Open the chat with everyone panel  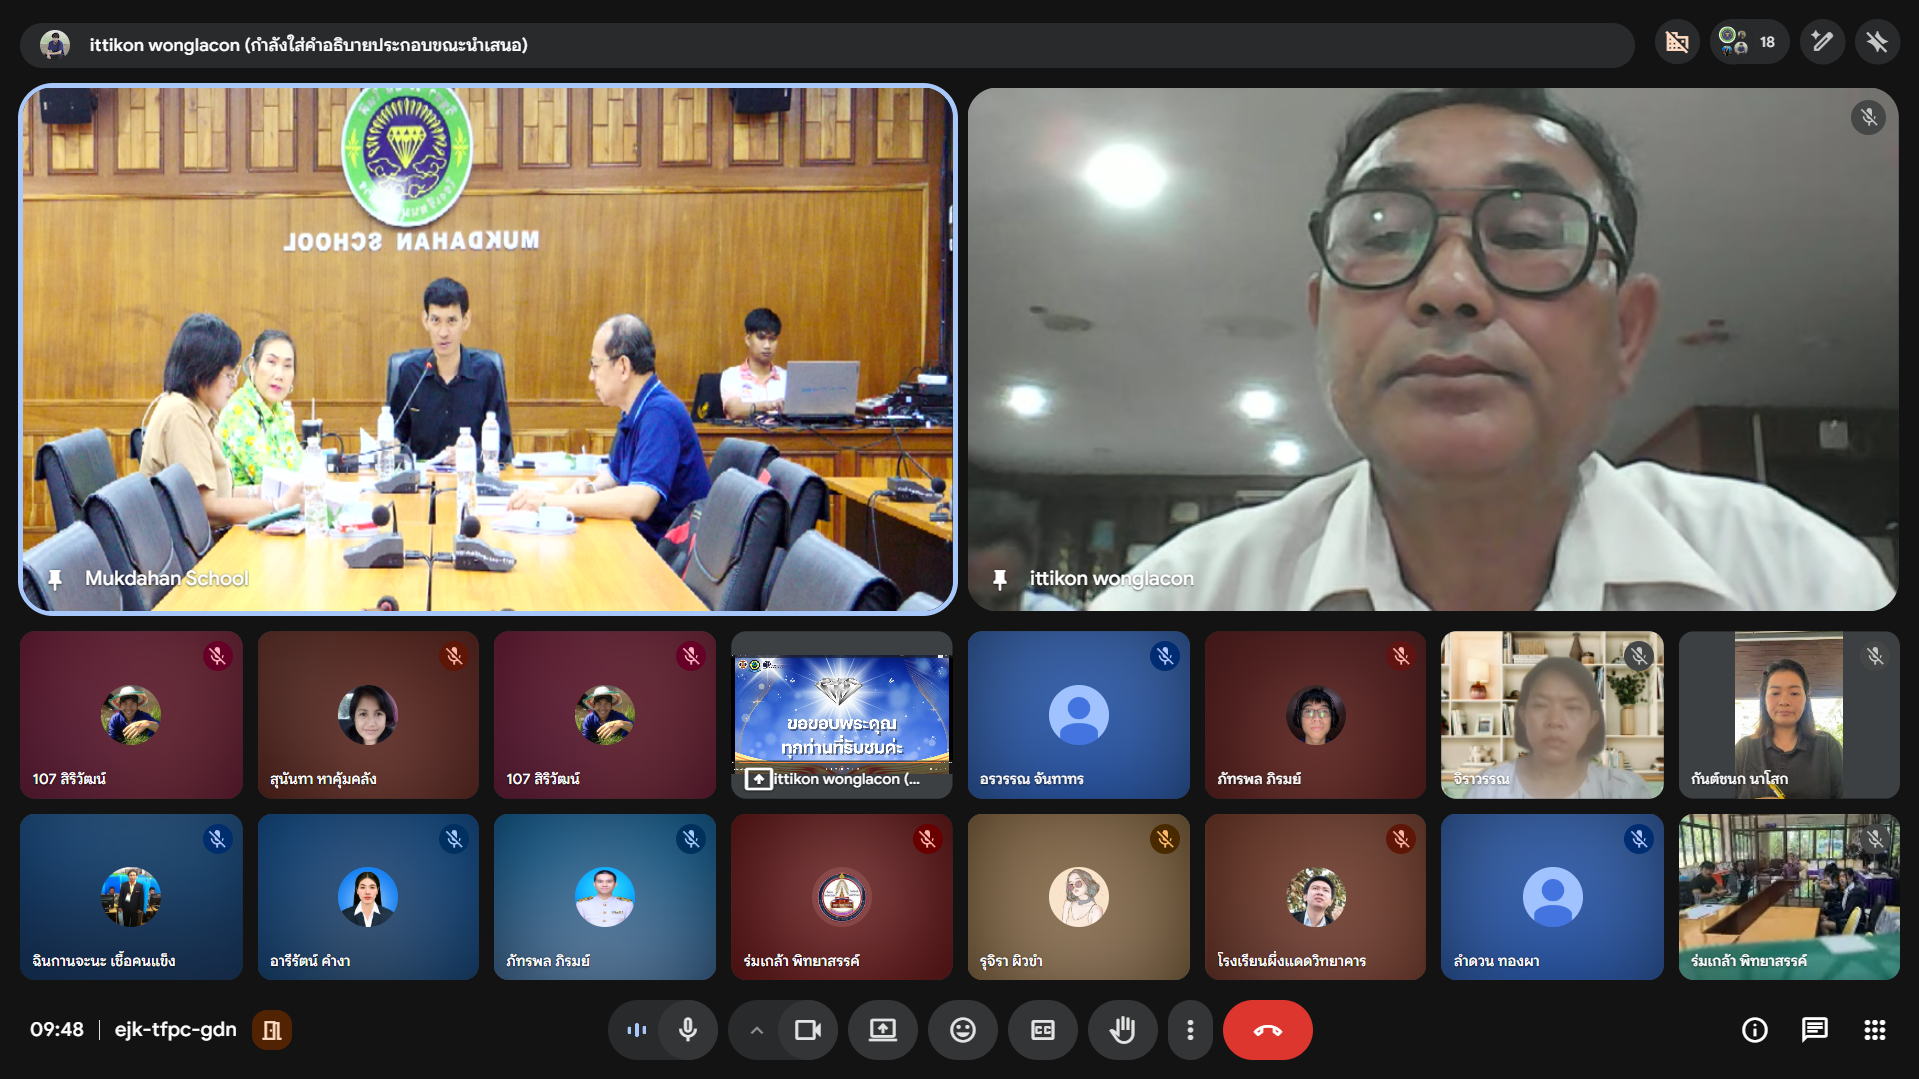pyautogui.click(x=1814, y=1030)
